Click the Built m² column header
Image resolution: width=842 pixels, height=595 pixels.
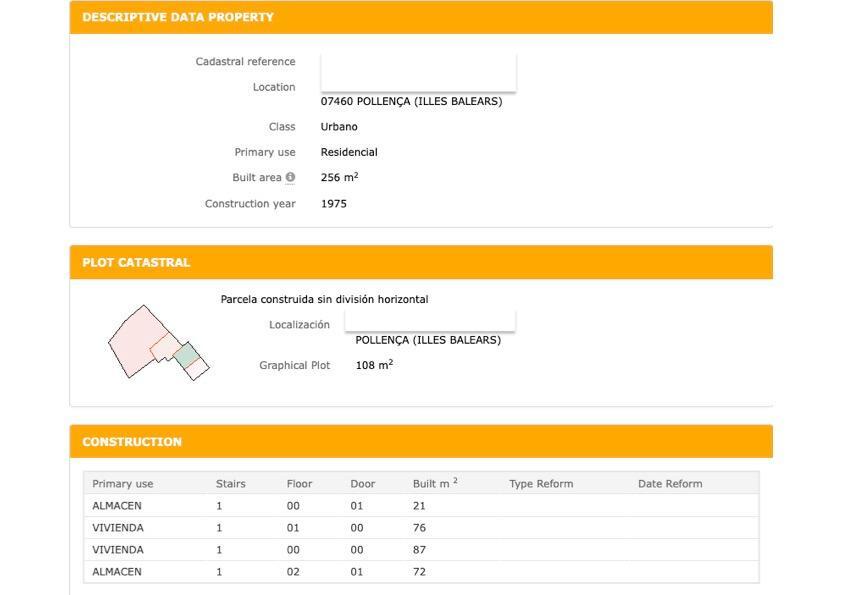(x=434, y=484)
